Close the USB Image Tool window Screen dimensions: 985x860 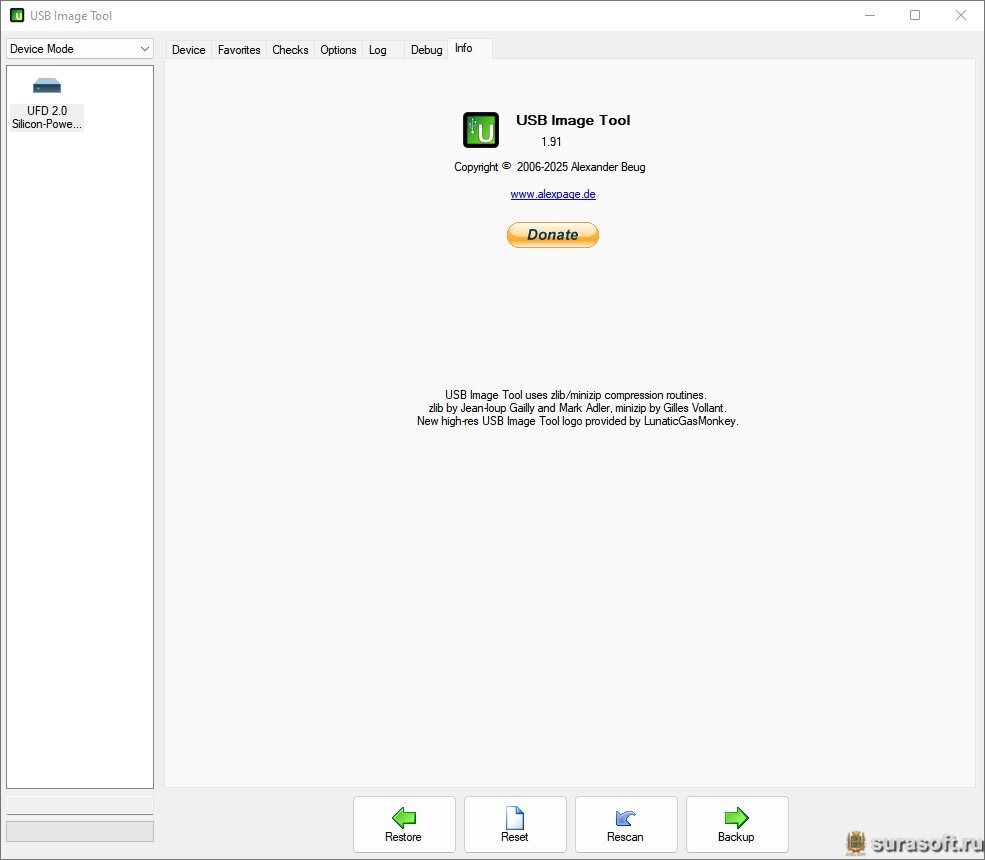[x=961, y=16]
